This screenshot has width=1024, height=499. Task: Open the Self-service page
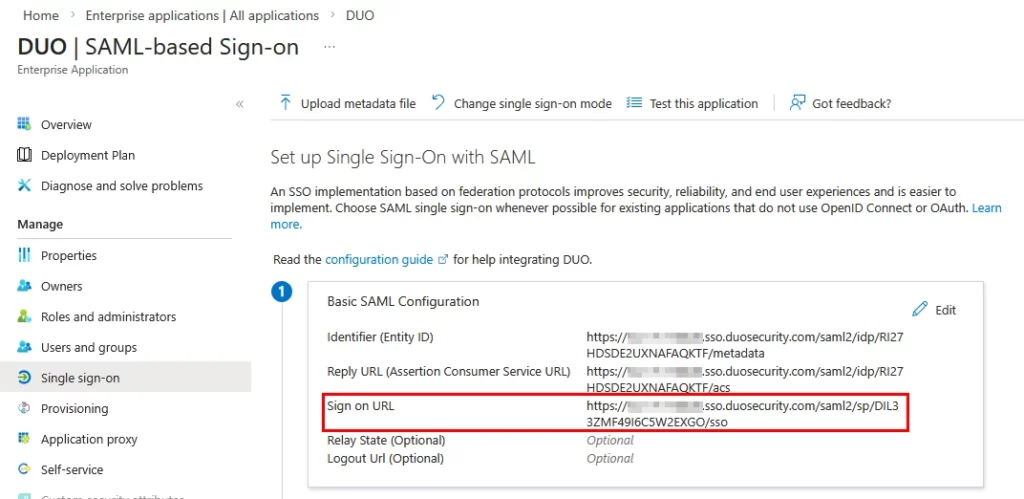tap(72, 470)
